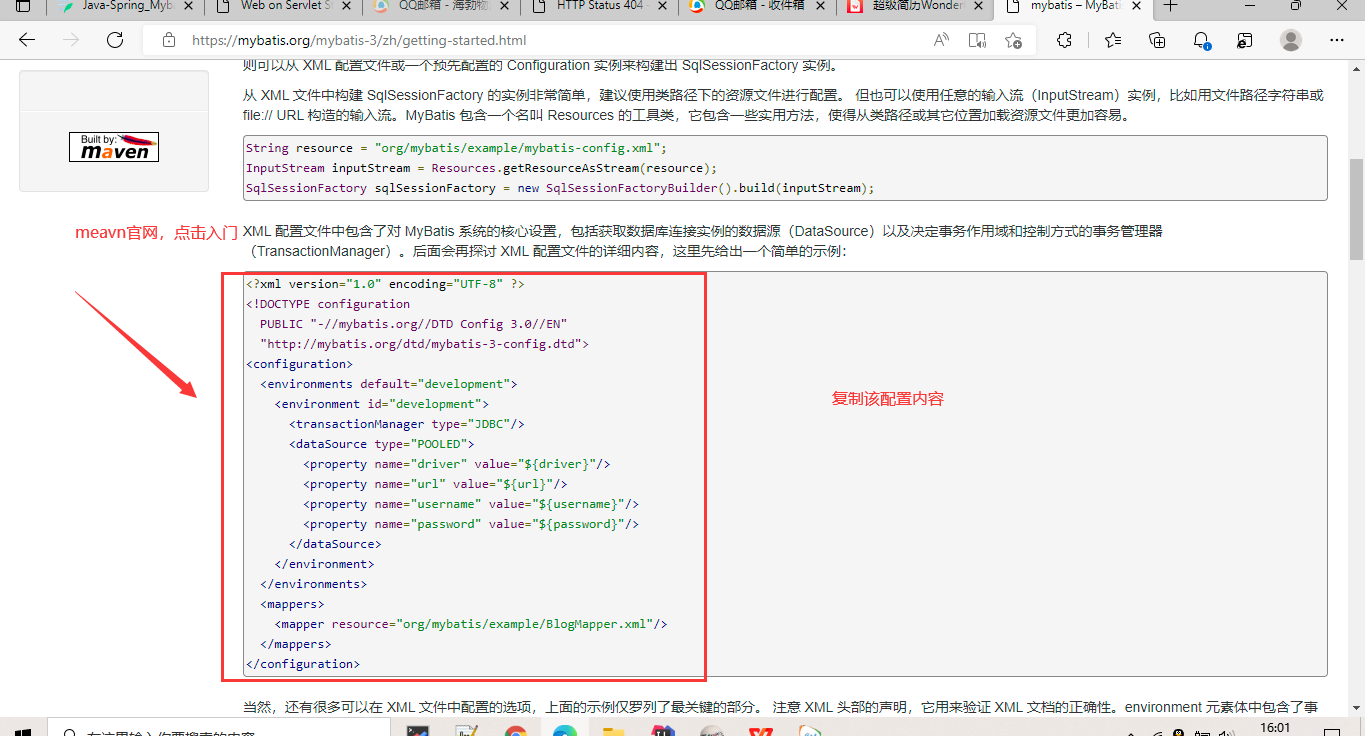Turn on Read aloud for this page

941,40
